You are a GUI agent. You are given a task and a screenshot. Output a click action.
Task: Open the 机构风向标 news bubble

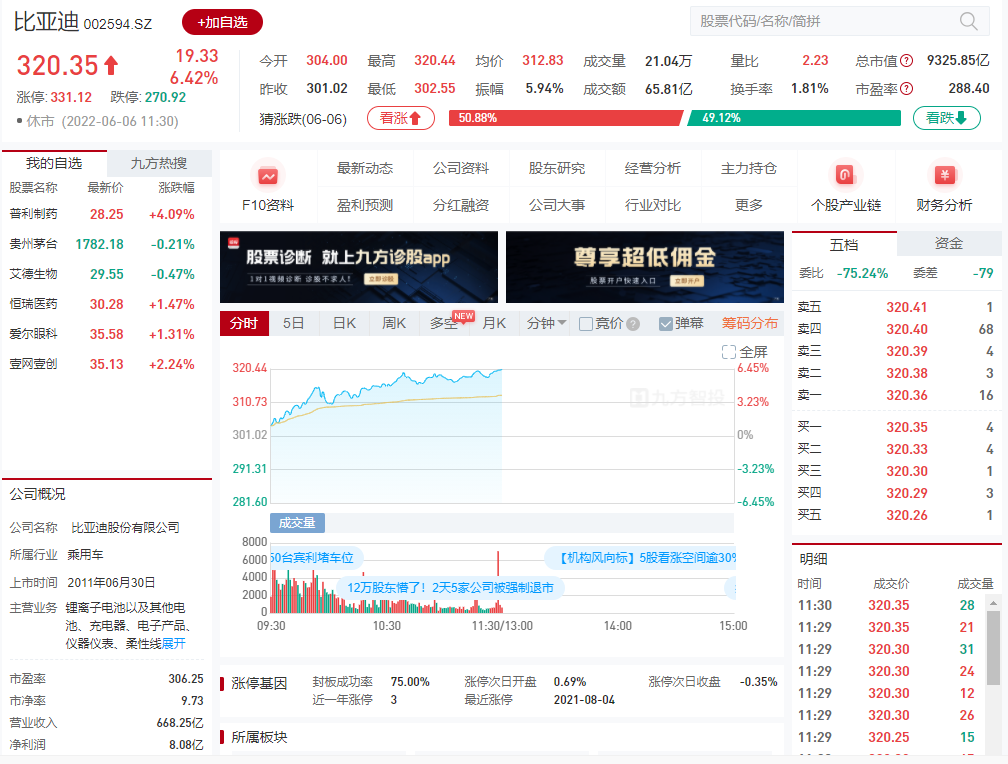pos(640,558)
